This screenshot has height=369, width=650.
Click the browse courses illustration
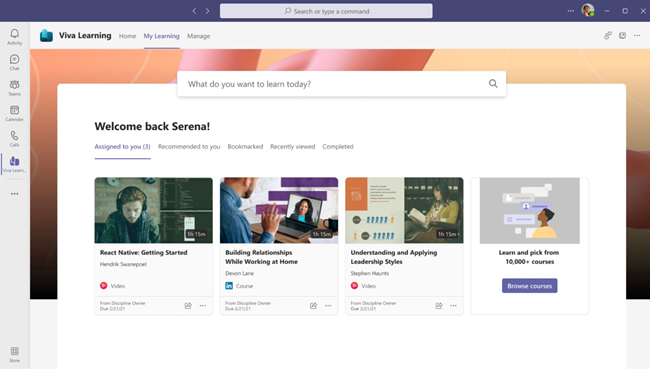529,211
